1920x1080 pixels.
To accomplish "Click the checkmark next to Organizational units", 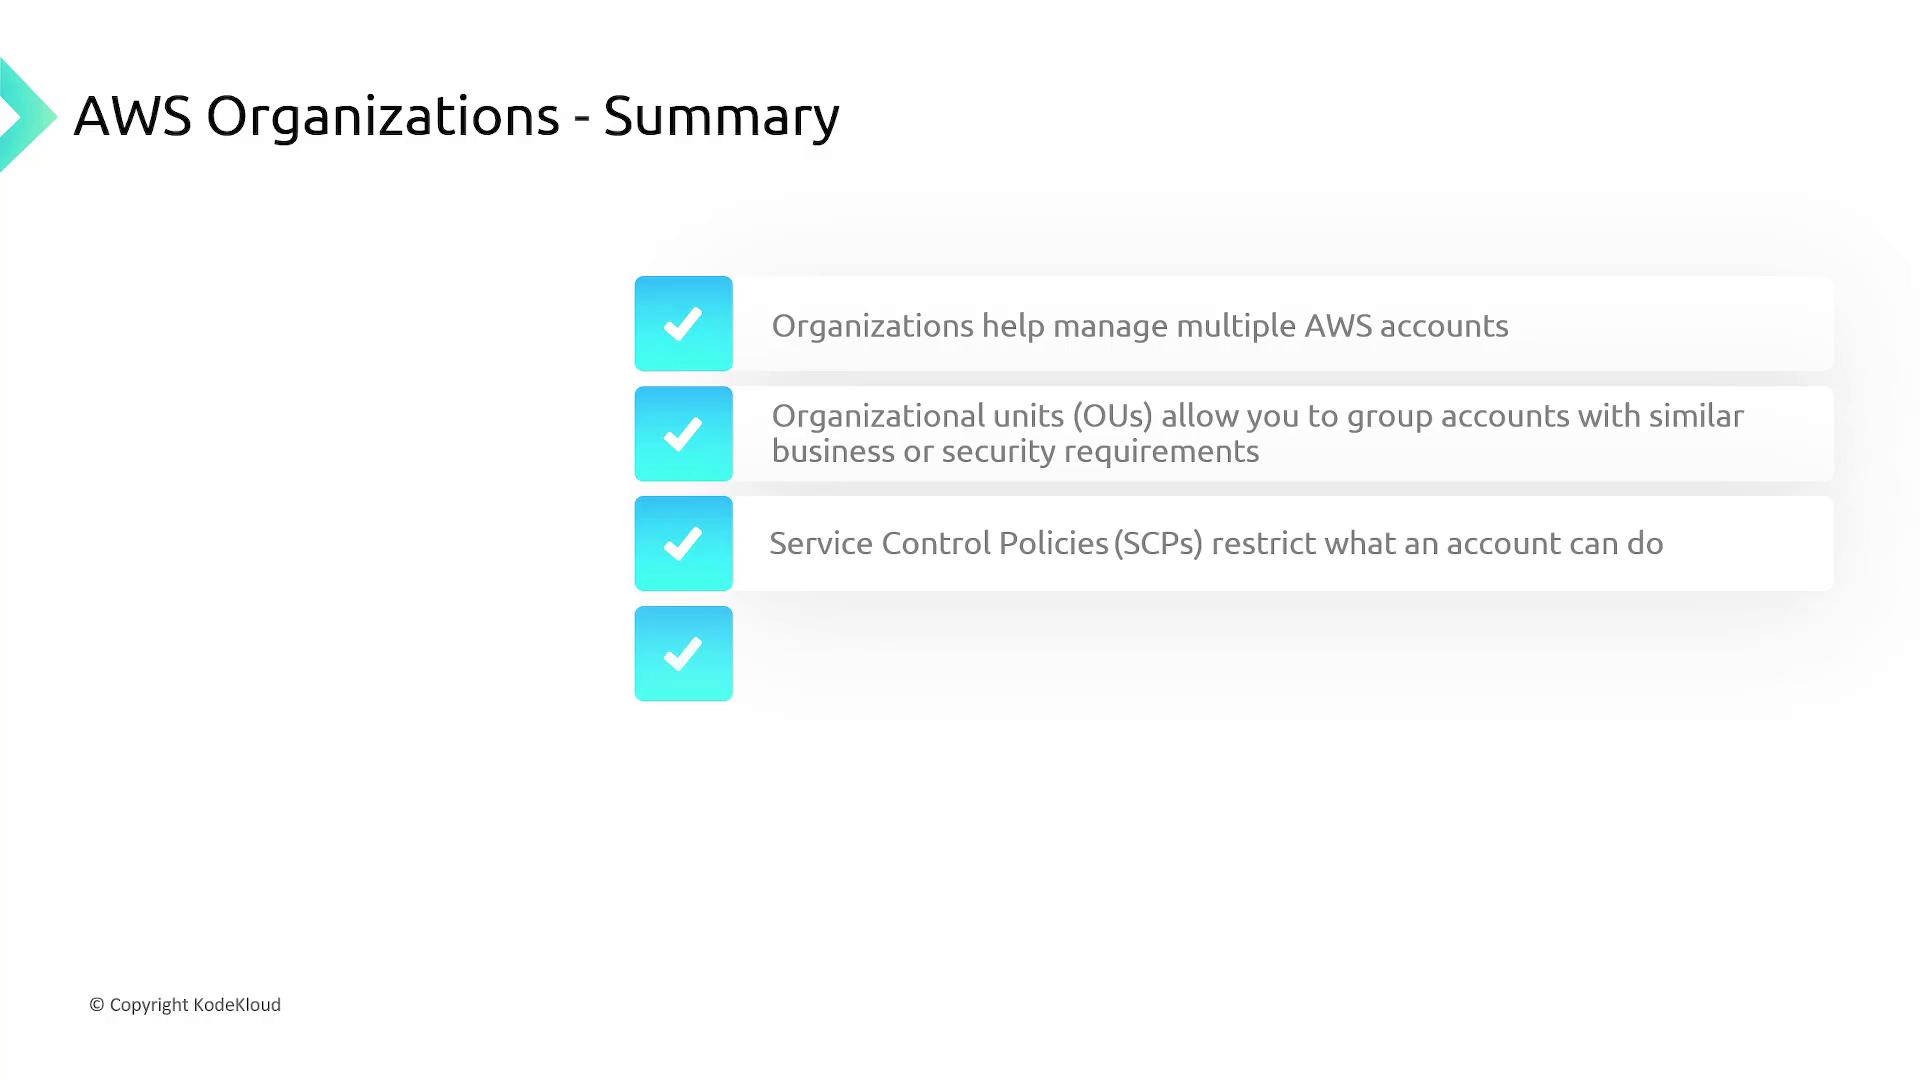I will pyautogui.click(x=683, y=434).
